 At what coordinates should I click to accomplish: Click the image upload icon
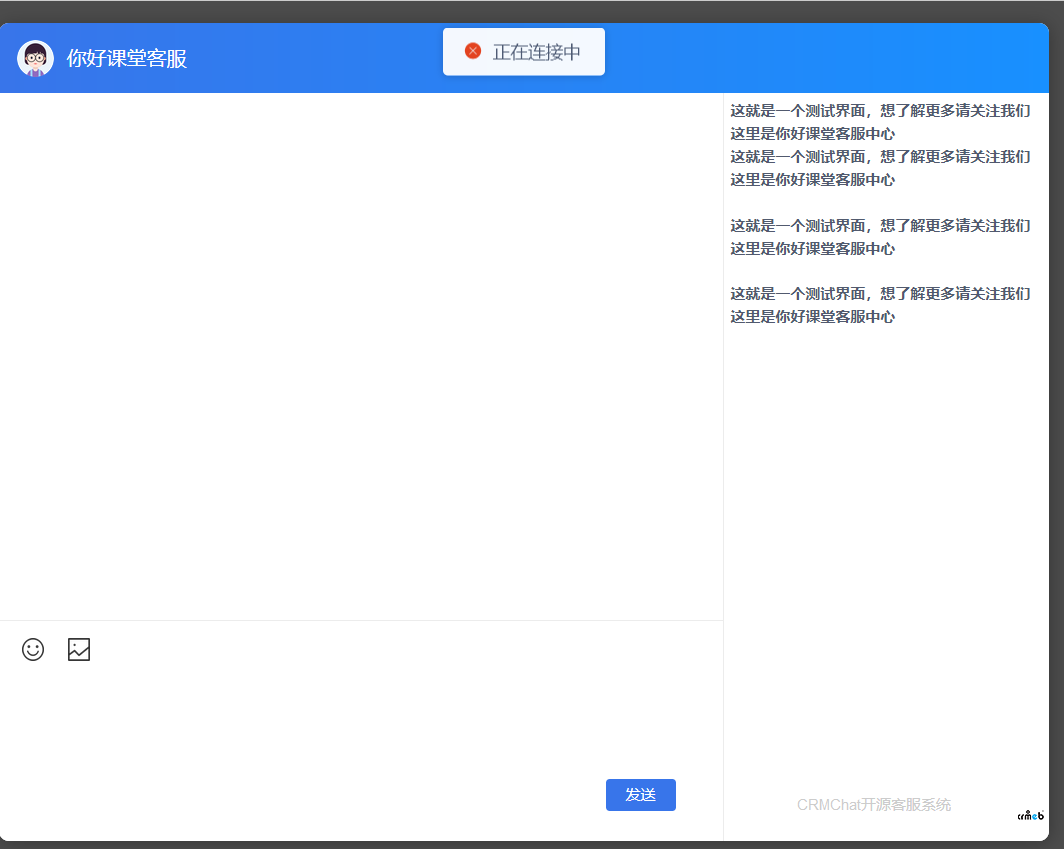[x=79, y=649]
